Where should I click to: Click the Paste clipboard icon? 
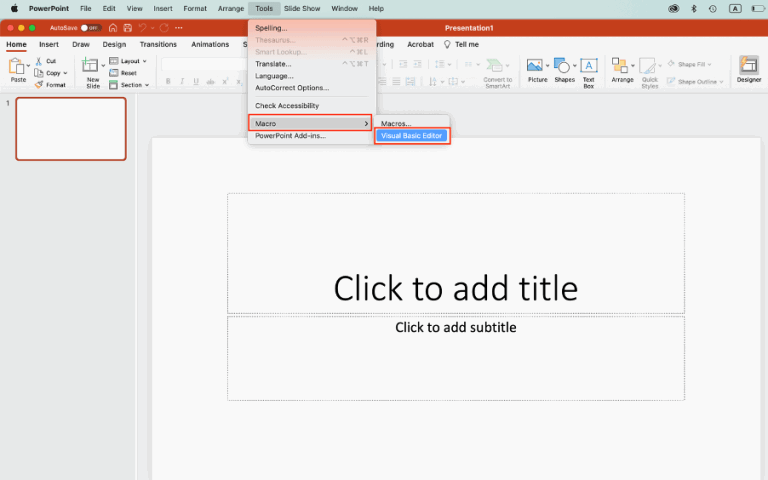tap(17, 67)
